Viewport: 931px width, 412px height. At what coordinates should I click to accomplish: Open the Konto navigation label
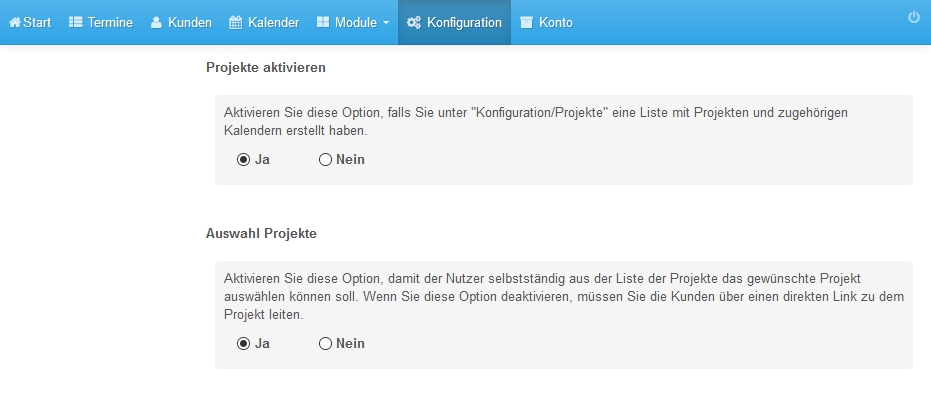click(x=556, y=23)
